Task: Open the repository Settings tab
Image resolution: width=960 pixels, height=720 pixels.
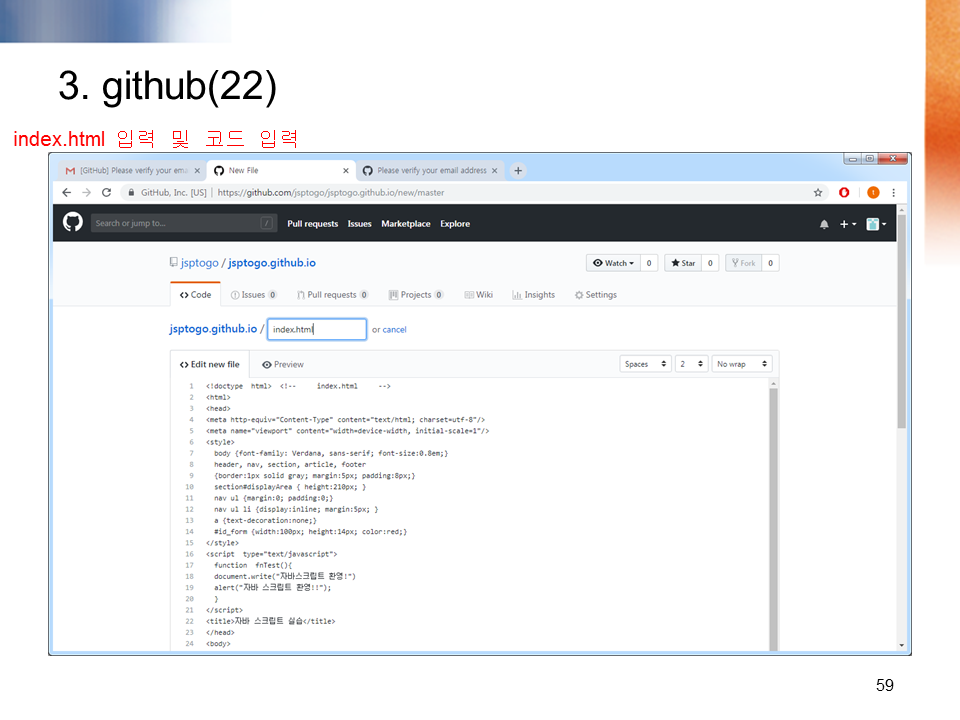Action: 596,295
